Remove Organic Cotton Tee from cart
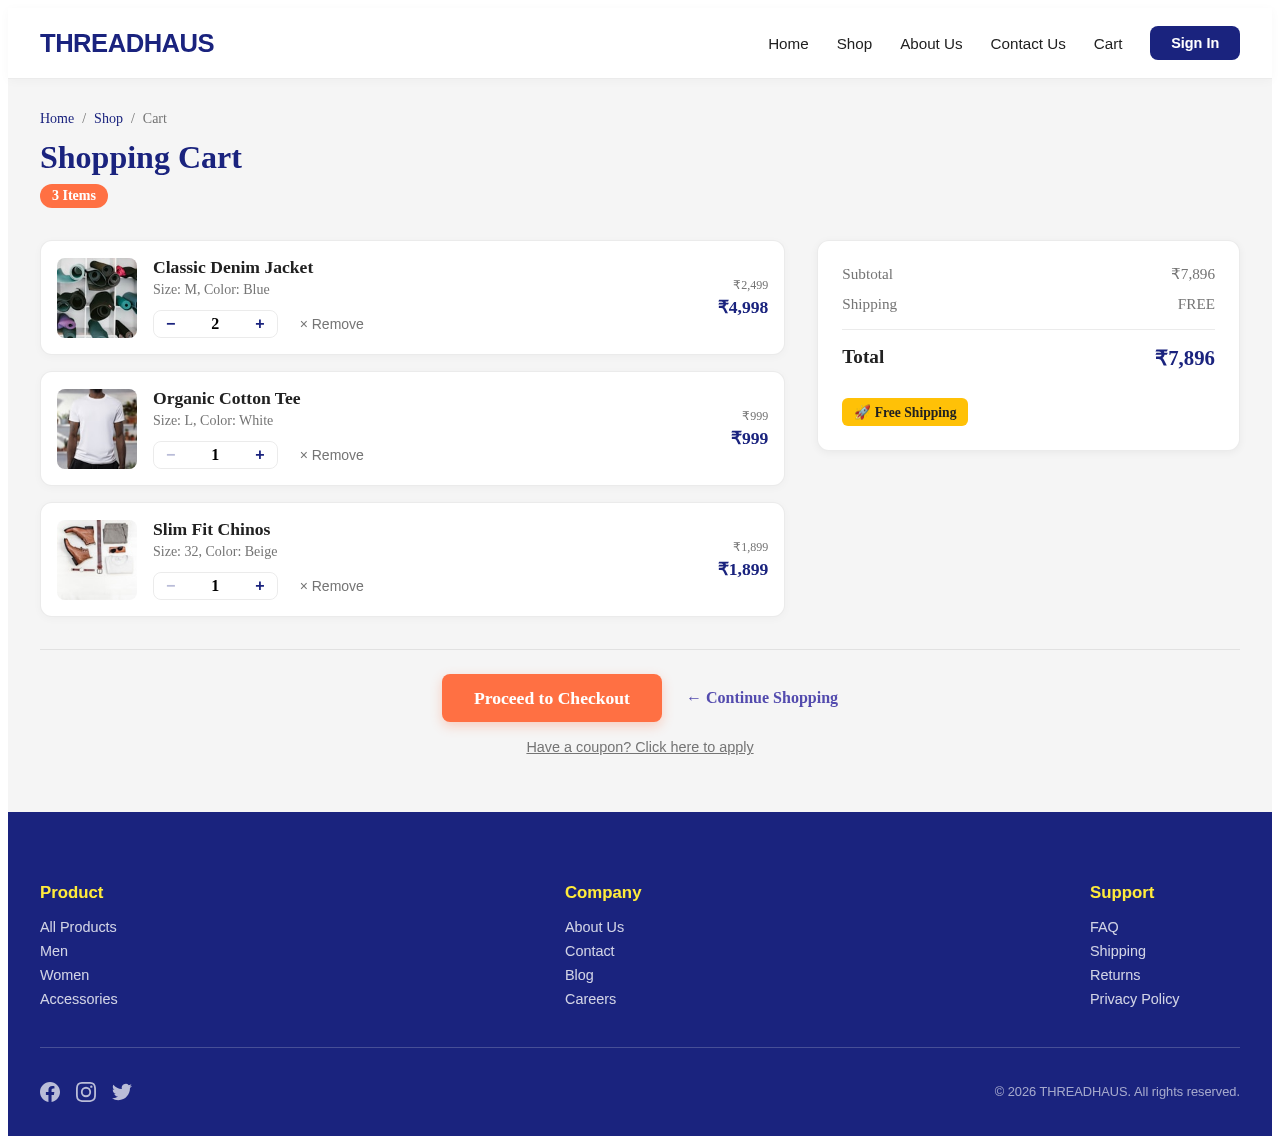 click(x=332, y=455)
